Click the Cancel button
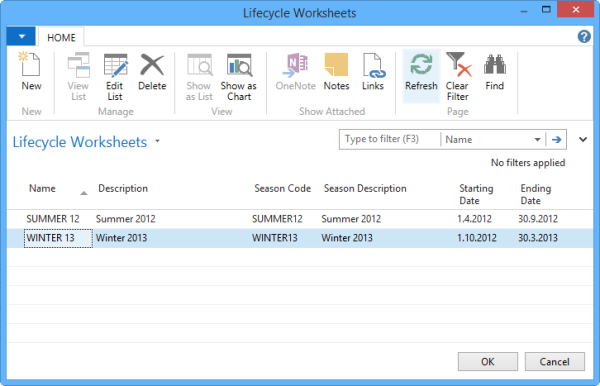This screenshot has height=386, width=600. click(x=554, y=362)
